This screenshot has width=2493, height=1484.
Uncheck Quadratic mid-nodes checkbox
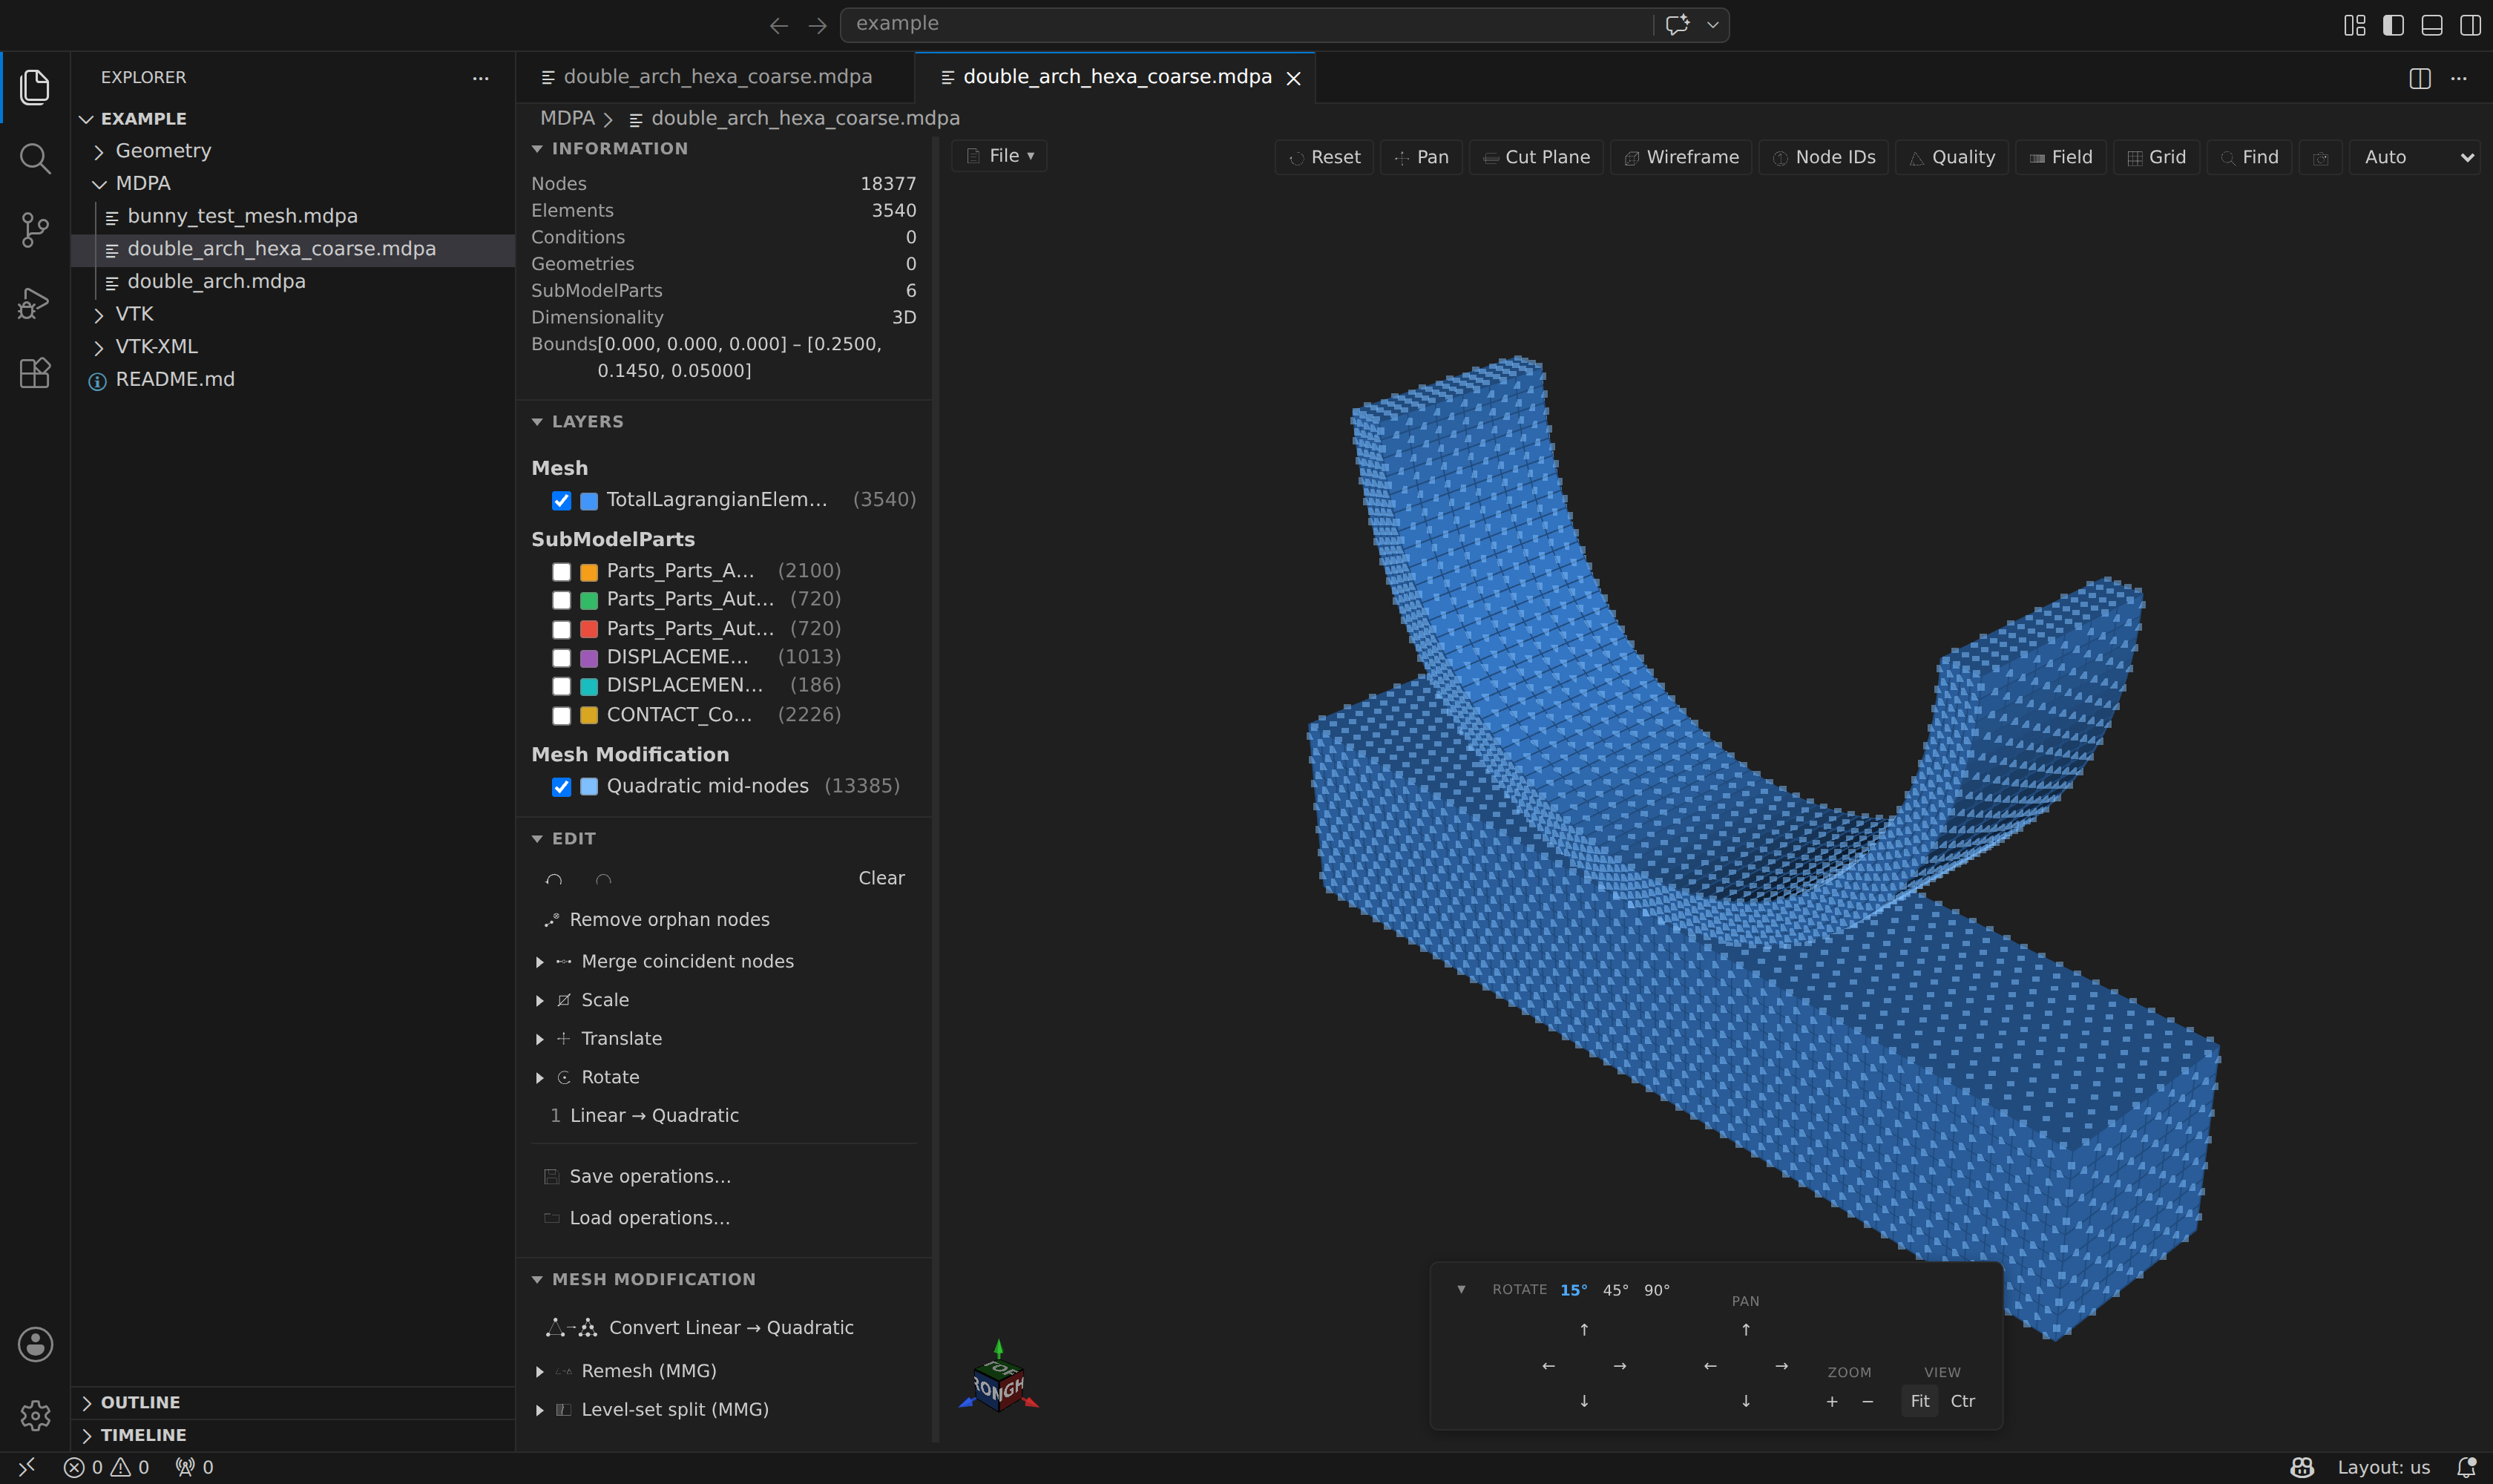click(x=561, y=786)
